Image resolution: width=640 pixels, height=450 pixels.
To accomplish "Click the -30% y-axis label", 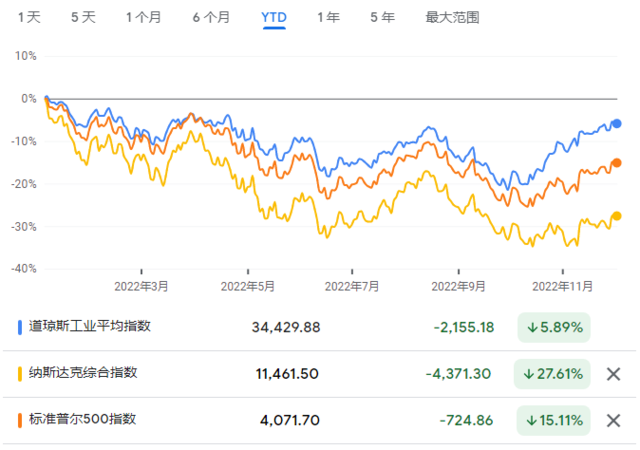I will [x=24, y=226].
